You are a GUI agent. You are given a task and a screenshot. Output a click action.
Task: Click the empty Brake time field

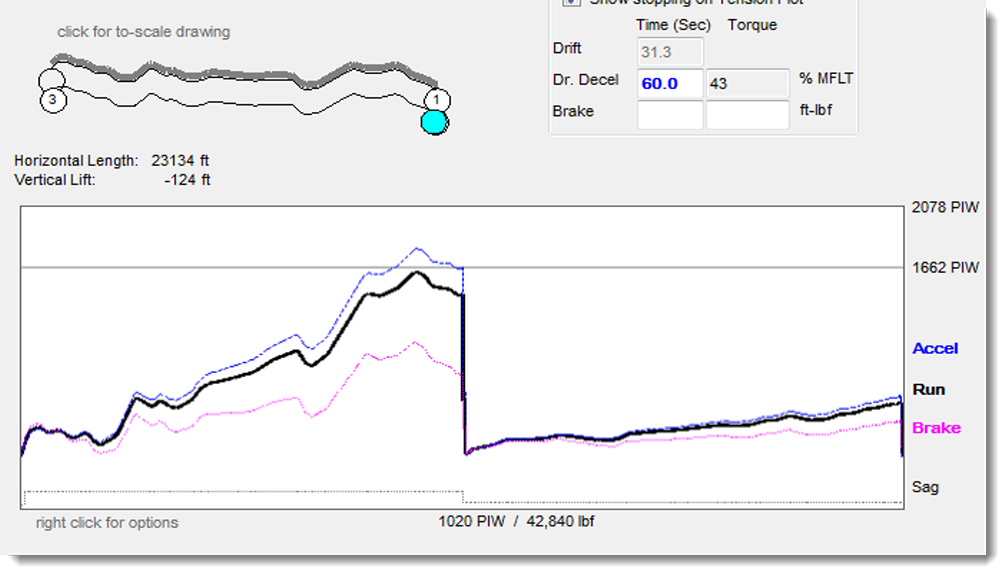(670, 114)
